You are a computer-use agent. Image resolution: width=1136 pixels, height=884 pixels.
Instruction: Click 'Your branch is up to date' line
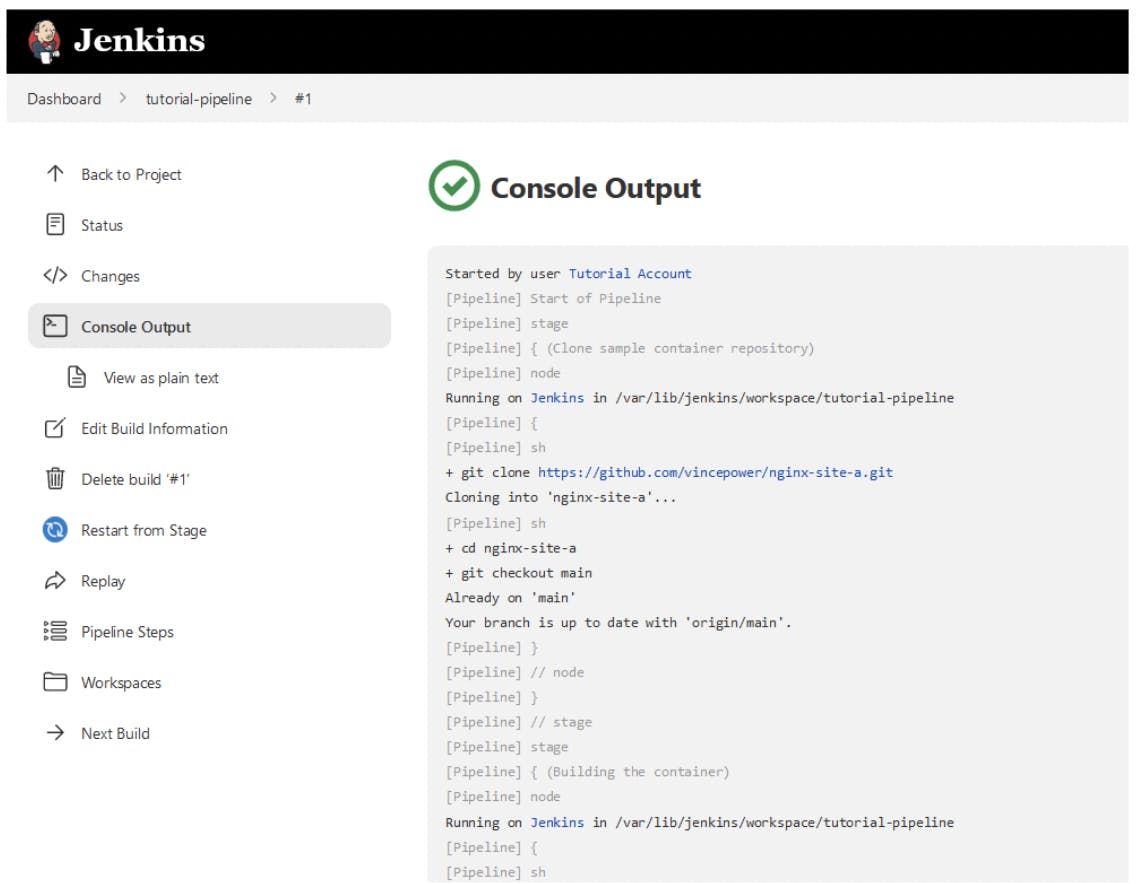618,622
